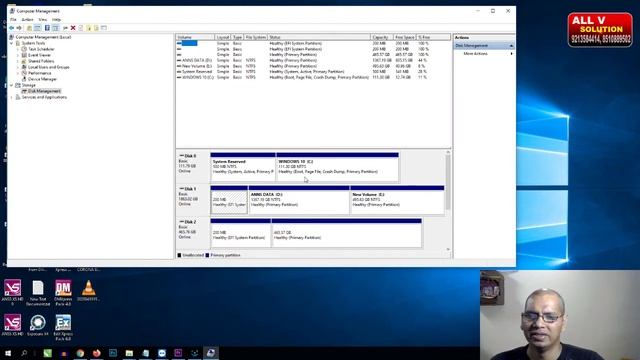Screen dimensions: 640x360
Task: Select the WINDOWS 10 (C:) volume row
Action: [x=313, y=77]
